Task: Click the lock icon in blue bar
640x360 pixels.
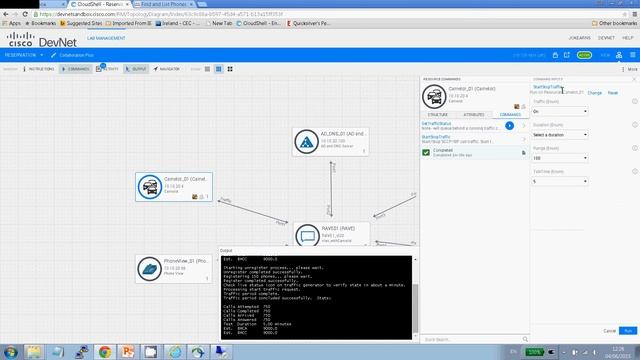Action: tap(555, 55)
